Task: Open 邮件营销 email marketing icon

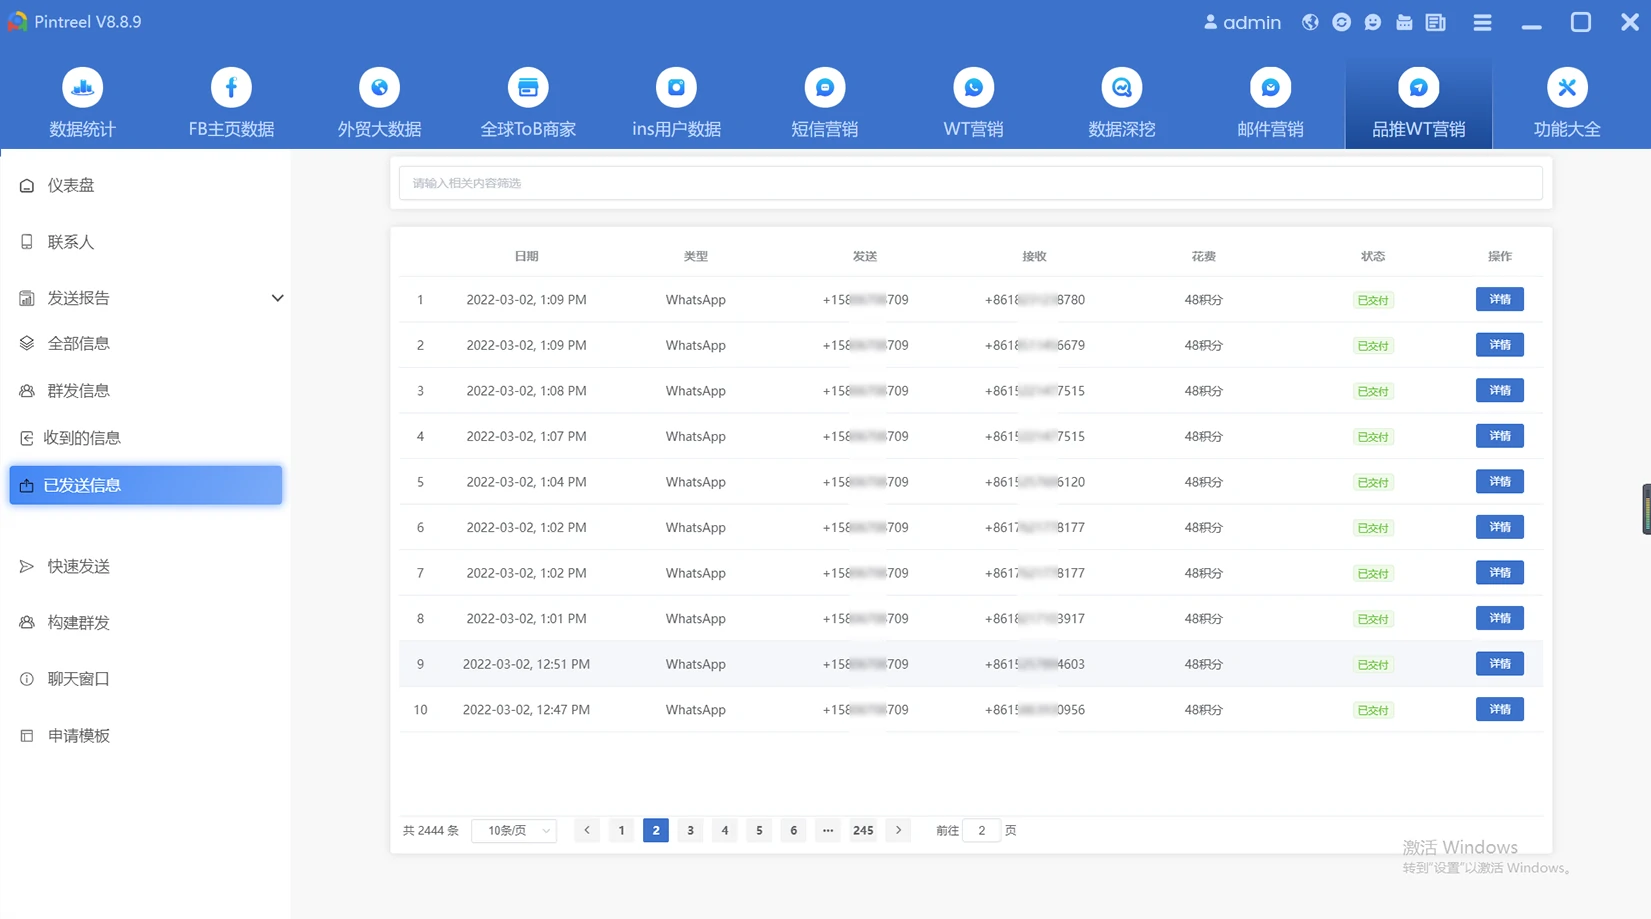Action: (1270, 88)
